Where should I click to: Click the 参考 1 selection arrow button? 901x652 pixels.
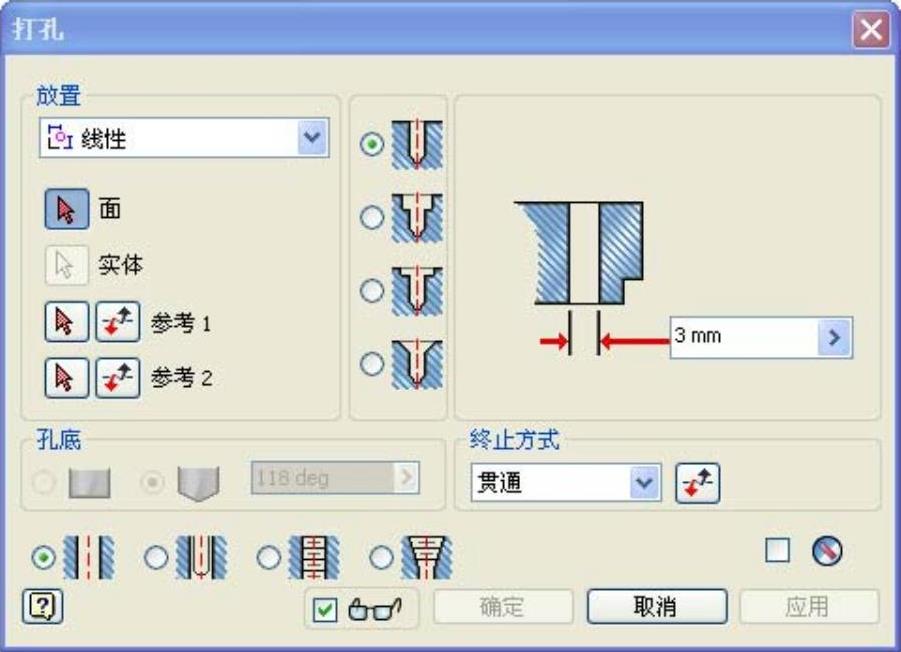pos(67,322)
